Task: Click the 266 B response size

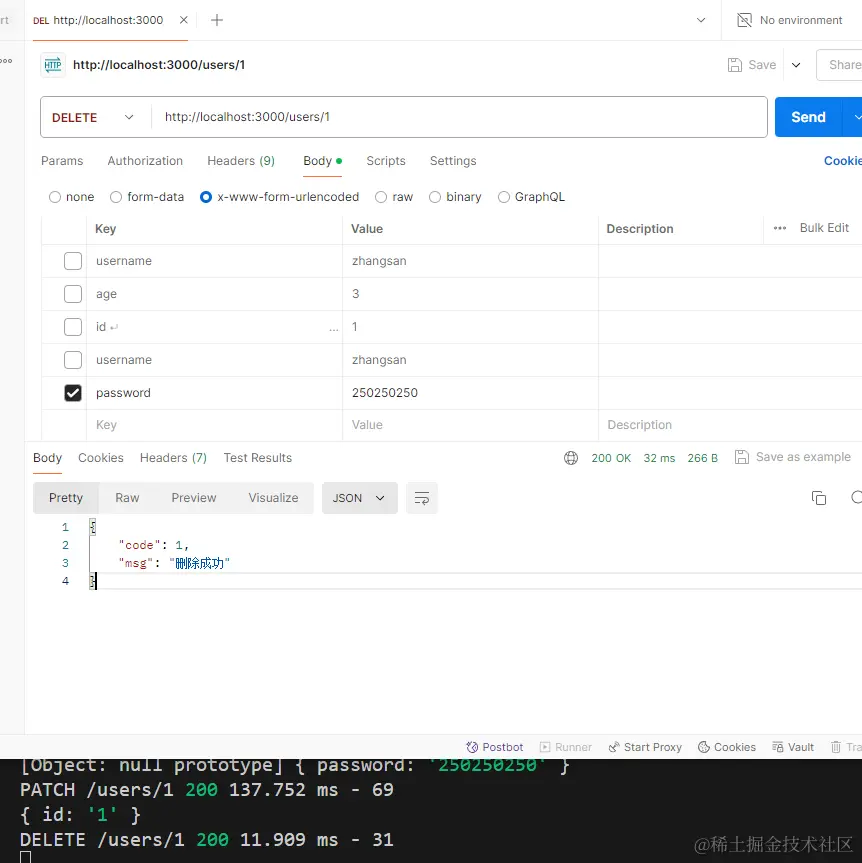Action: [702, 458]
